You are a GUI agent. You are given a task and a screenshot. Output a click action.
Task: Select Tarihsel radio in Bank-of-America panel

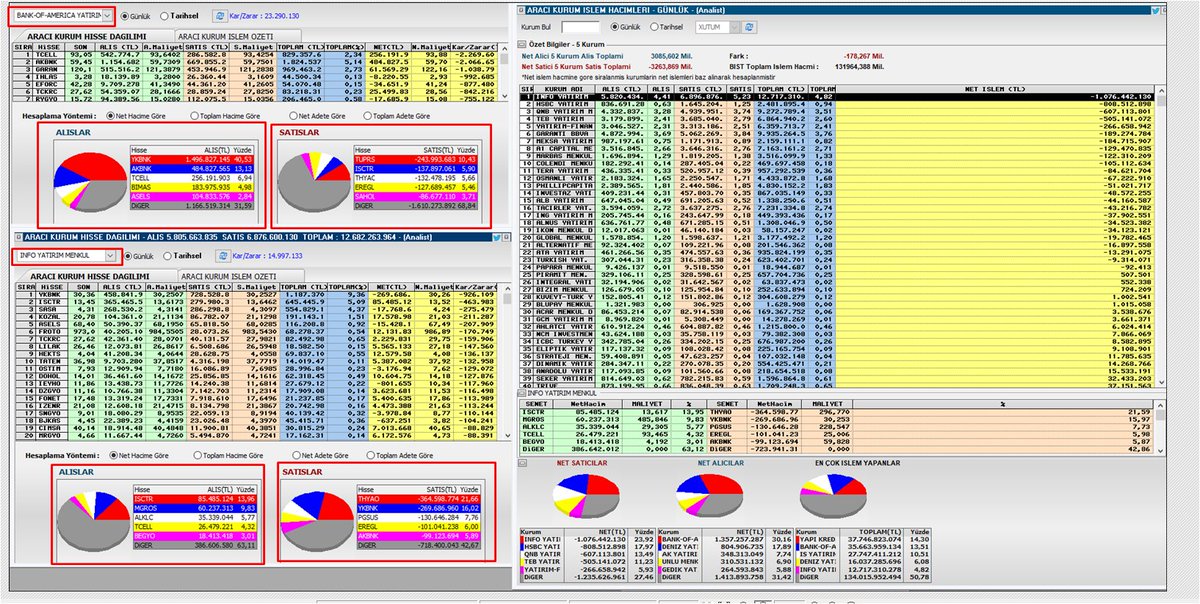(x=180, y=18)
